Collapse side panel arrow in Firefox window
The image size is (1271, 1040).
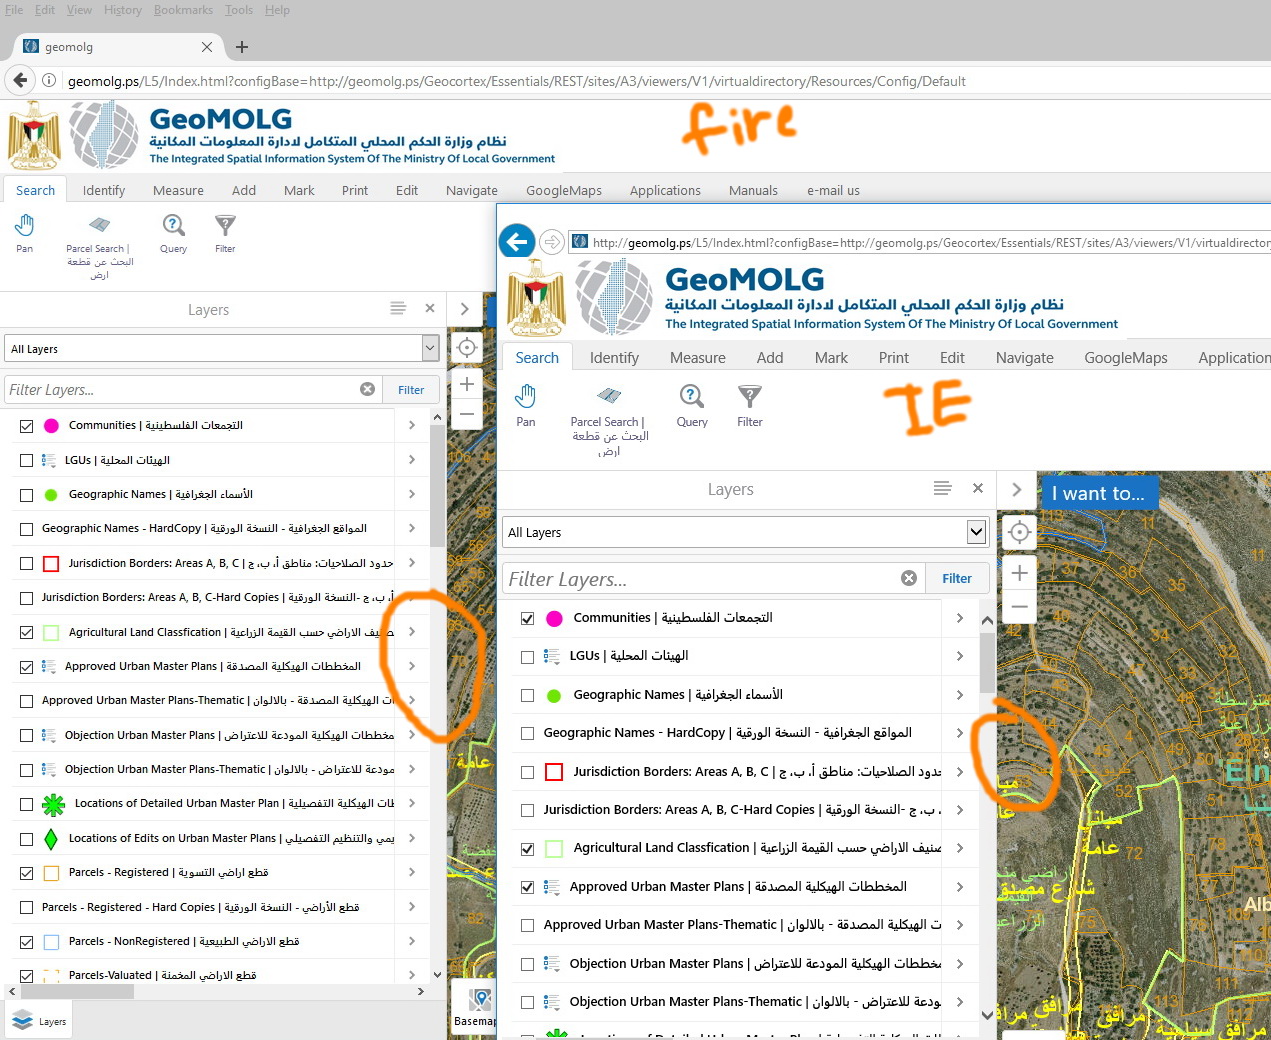pyautogui.click(x=464, y=309)
